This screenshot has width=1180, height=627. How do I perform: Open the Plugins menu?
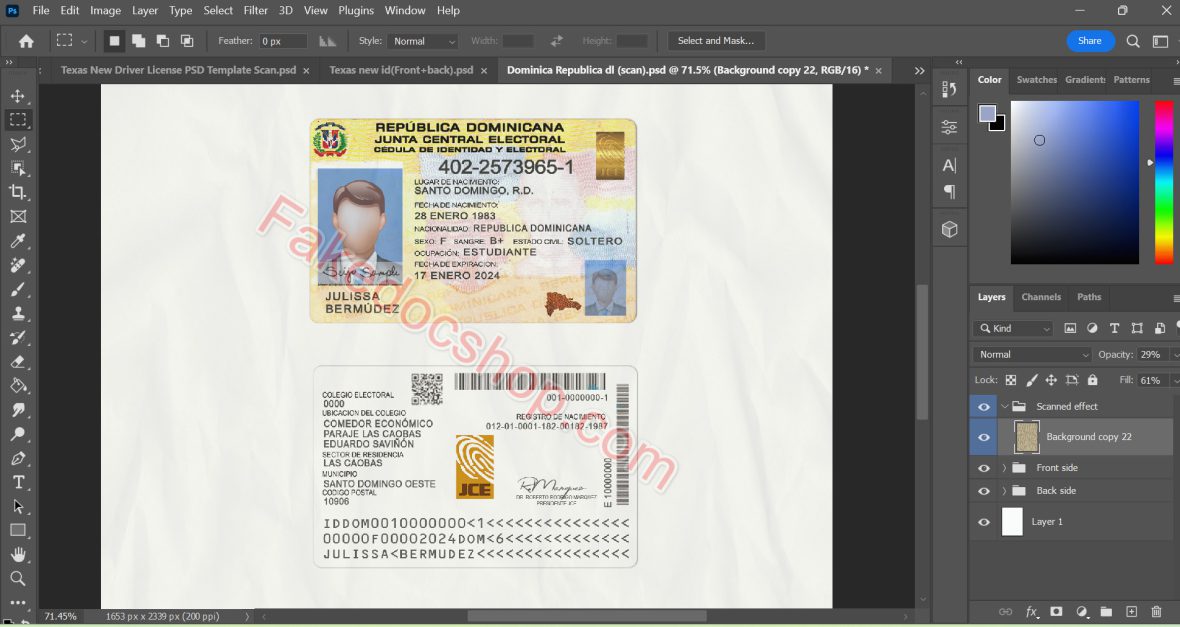pyautogui.click(x=356, y=11)
